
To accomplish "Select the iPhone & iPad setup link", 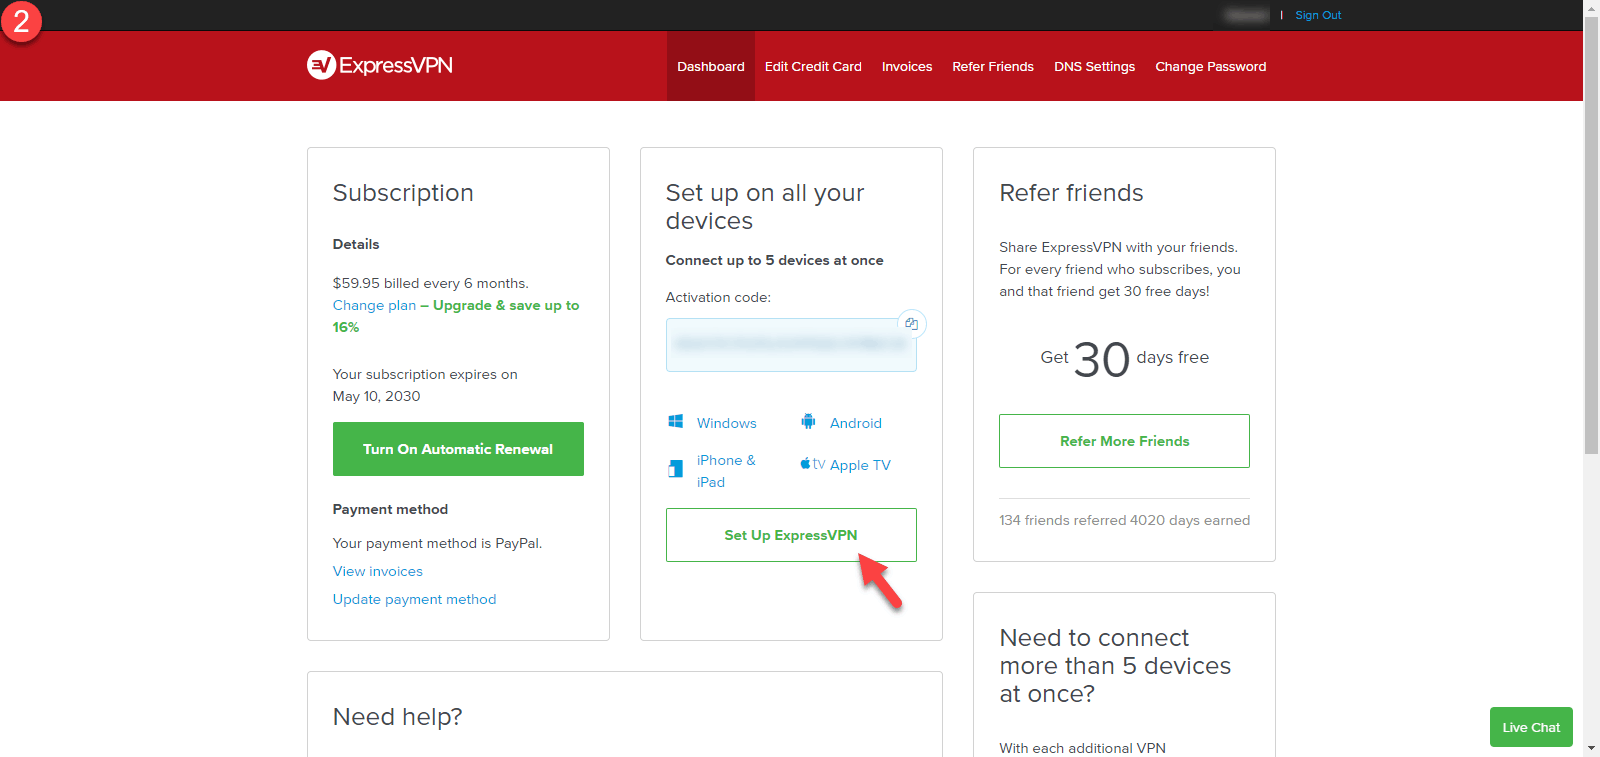I will (726, 471).
